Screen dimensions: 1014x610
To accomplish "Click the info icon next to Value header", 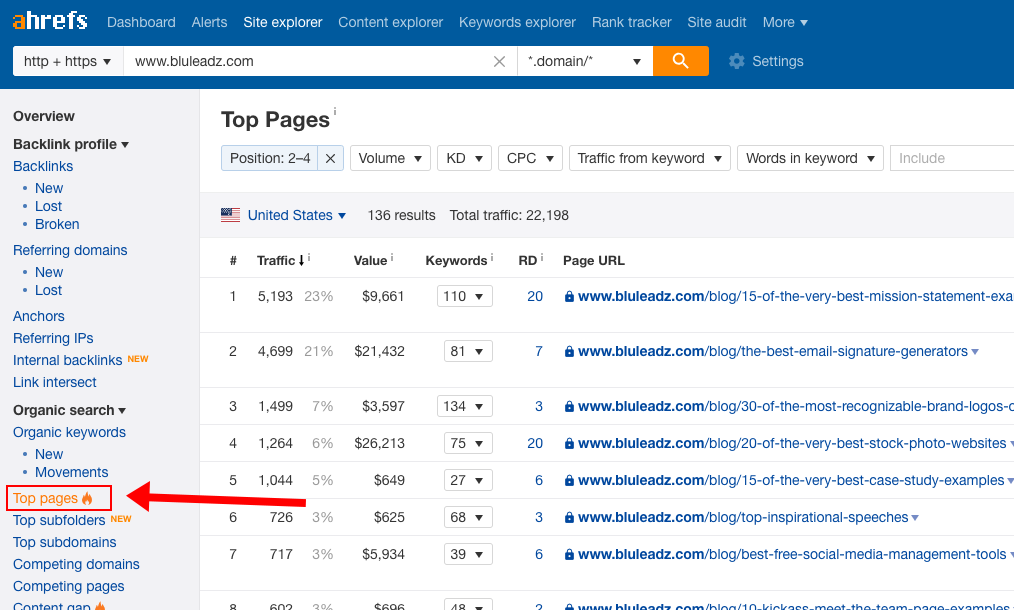I will [392, 257].
